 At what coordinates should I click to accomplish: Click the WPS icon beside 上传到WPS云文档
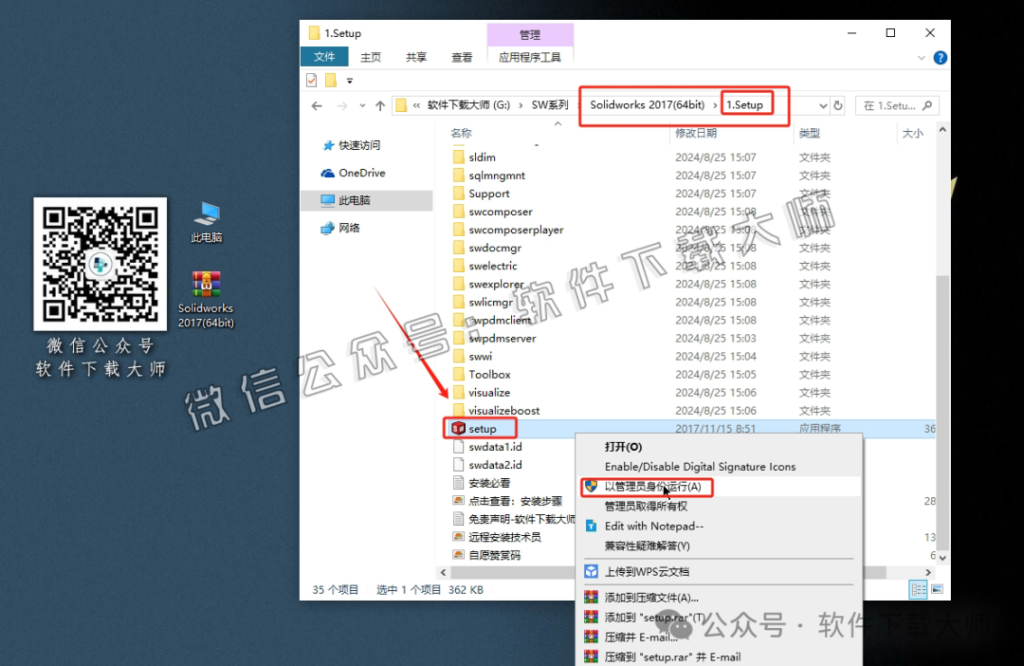(x=591, y=571)
